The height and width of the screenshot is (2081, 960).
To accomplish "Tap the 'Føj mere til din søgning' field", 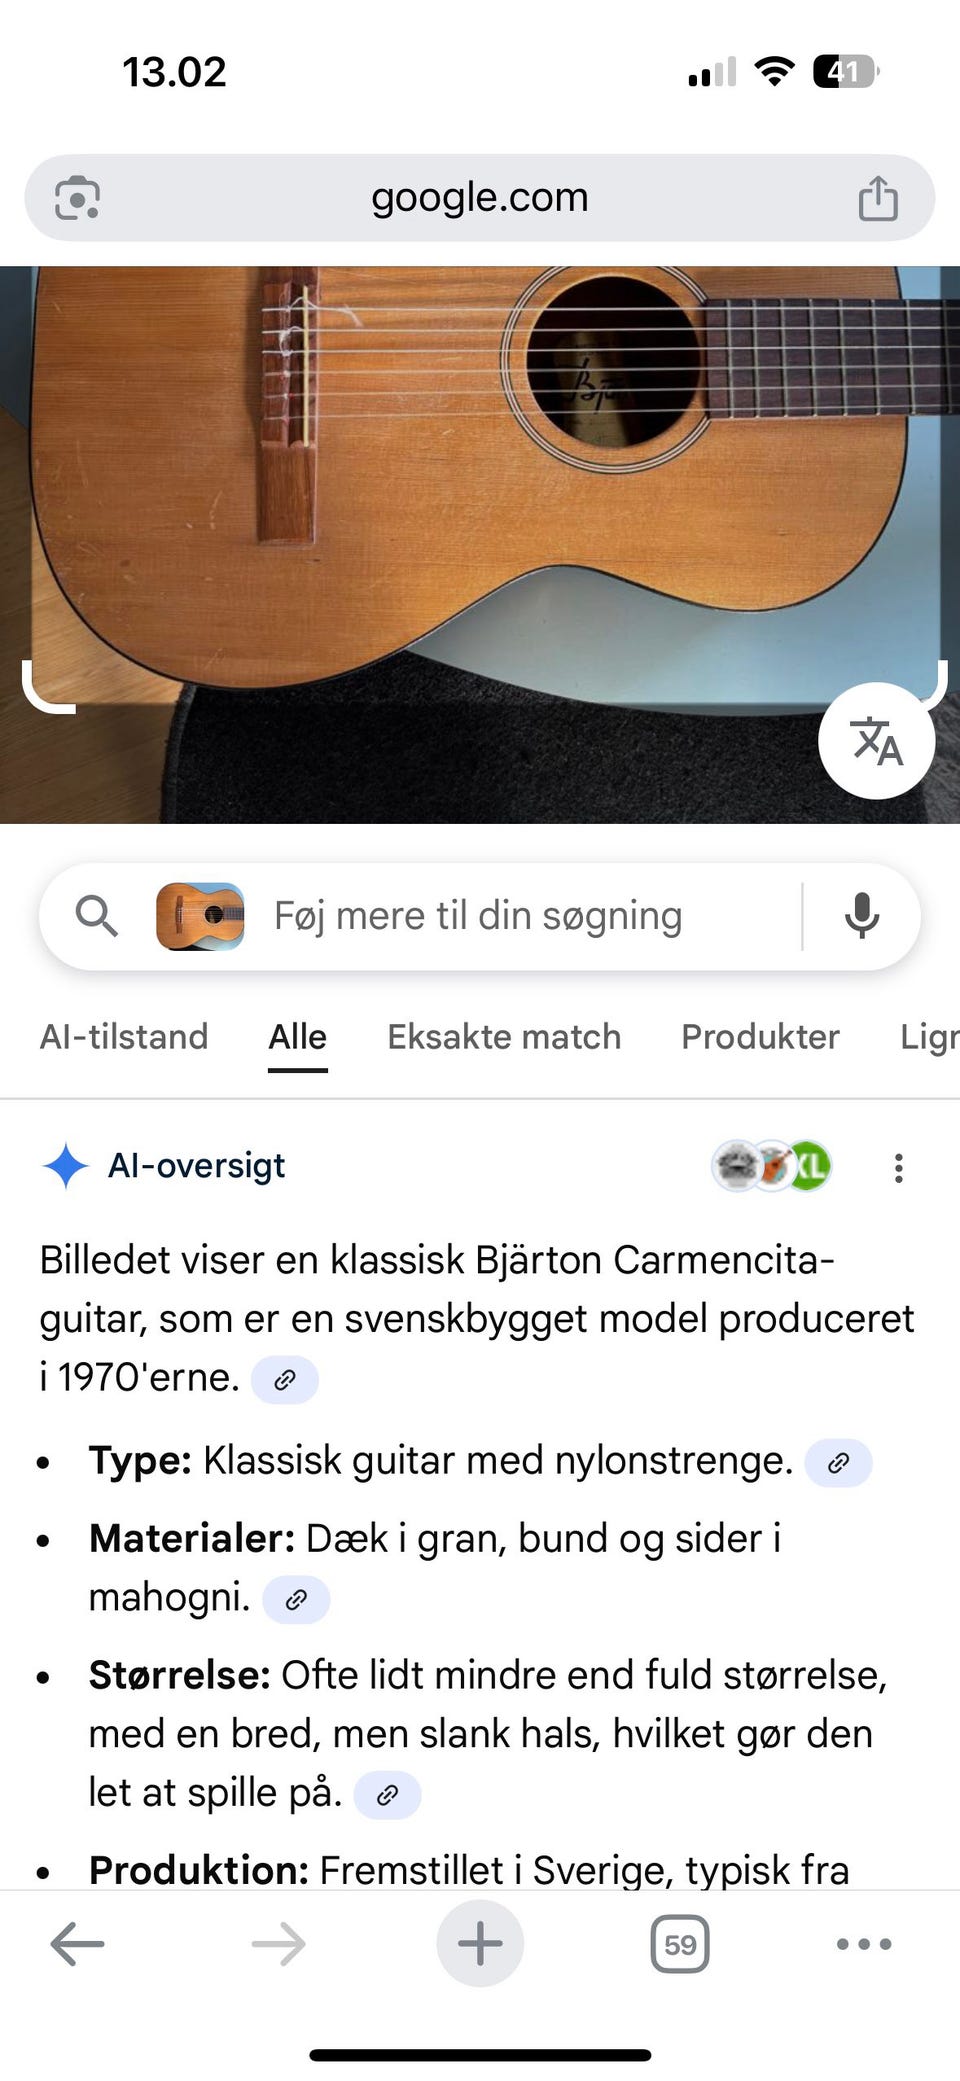I will point(478,916).
